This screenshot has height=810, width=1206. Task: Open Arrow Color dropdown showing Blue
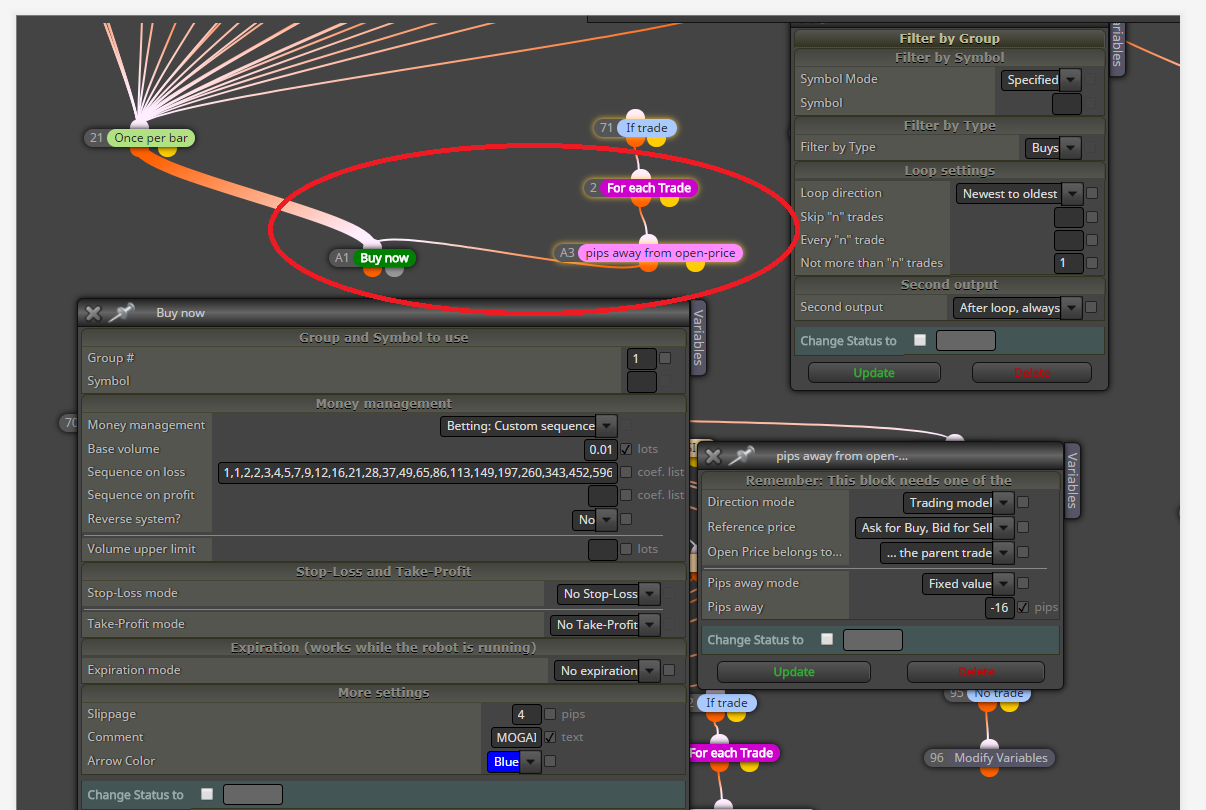click(x=514, y=762)
